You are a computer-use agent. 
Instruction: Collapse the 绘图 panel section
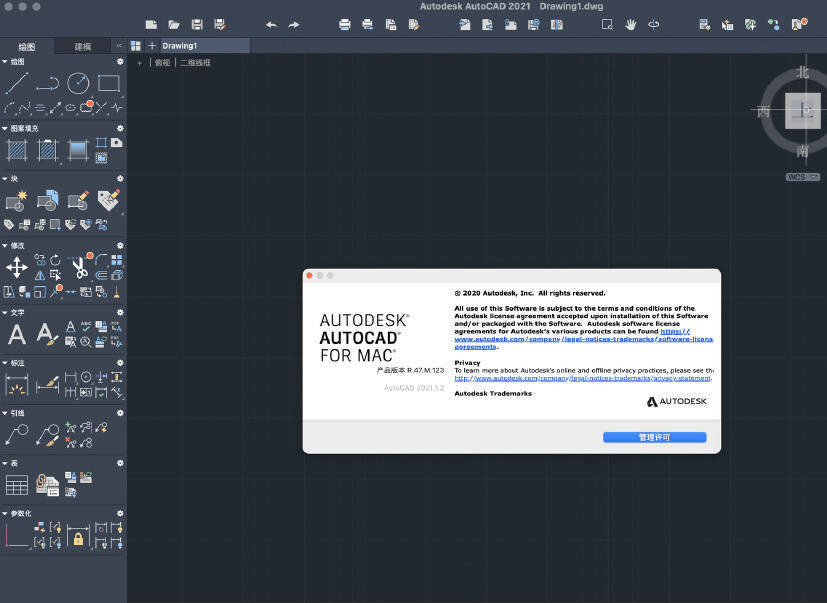point(5,62)
